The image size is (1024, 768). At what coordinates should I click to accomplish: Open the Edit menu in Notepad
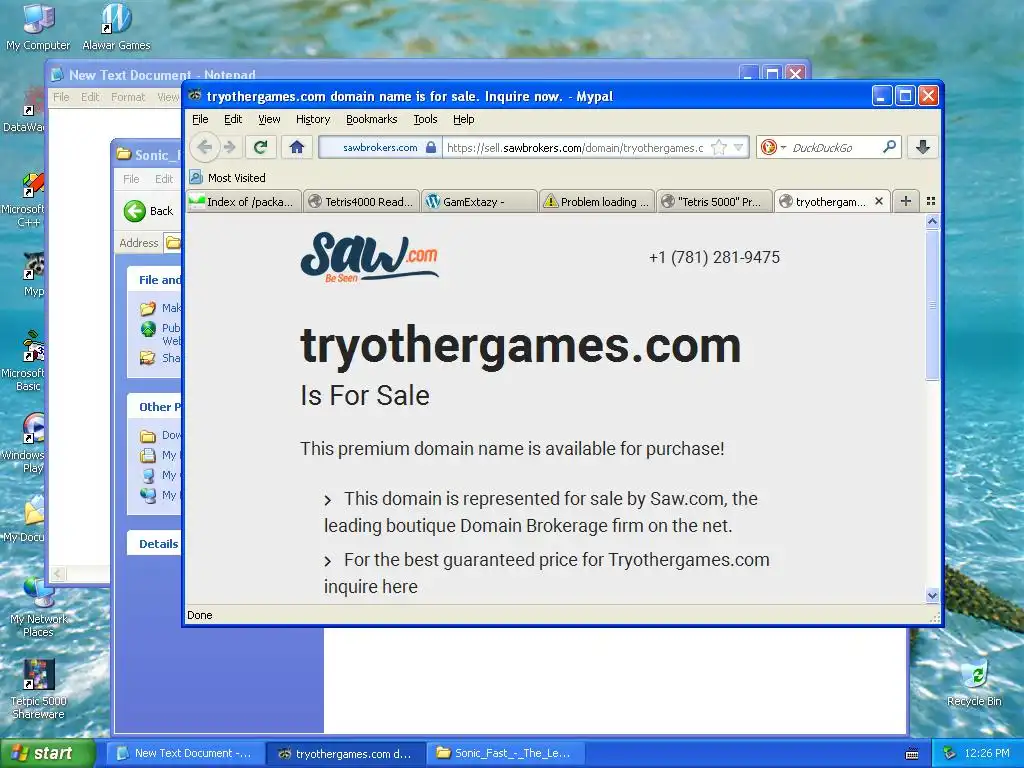[x=90, y=97]
